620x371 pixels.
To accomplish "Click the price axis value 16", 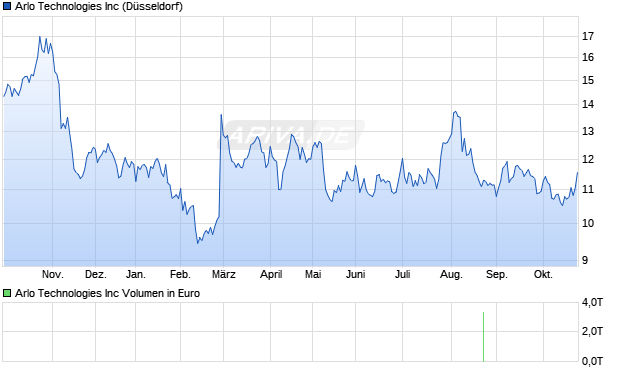I will click(588, 57).
